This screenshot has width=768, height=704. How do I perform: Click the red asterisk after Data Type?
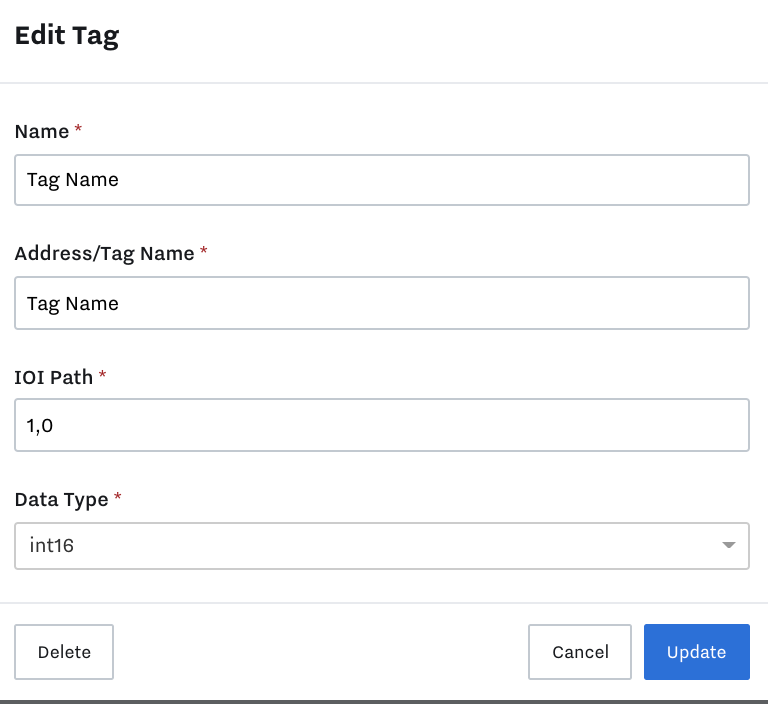pyautogui.click(x=118, y=497)
